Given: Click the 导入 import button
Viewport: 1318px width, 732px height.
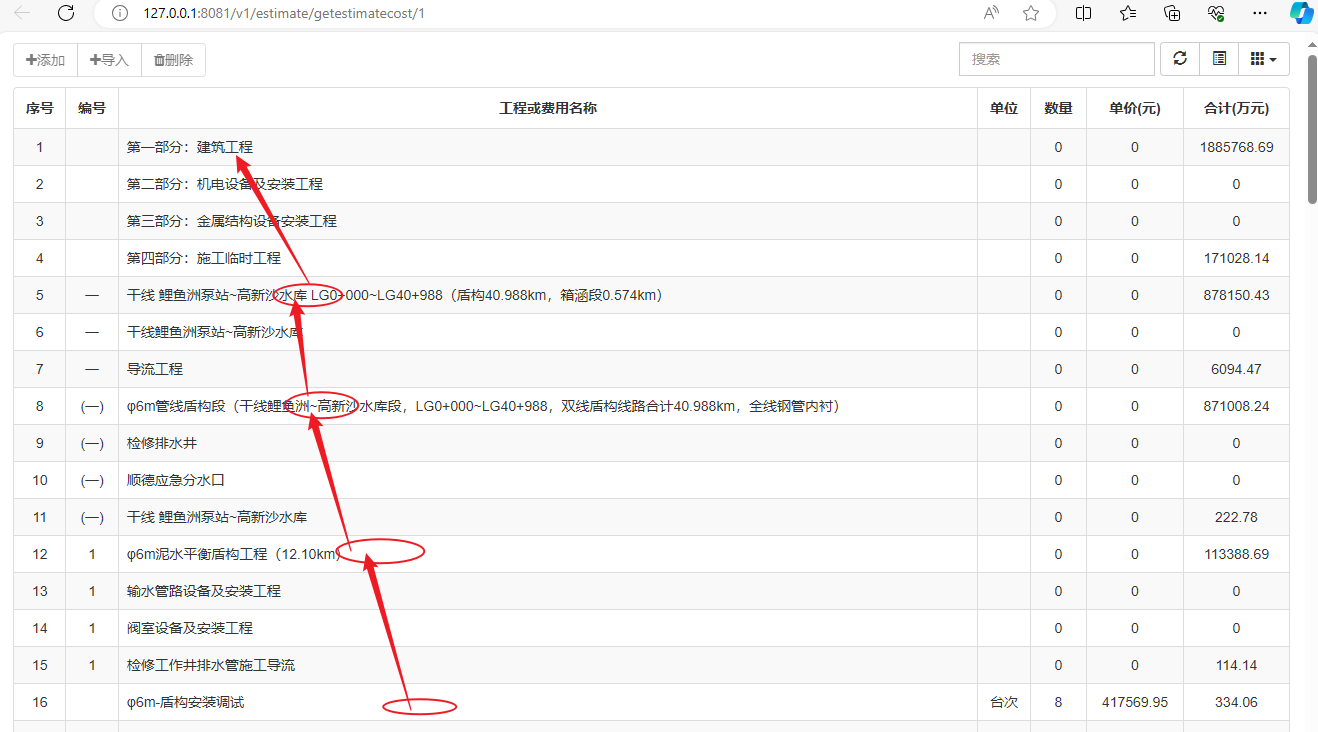Looking at the screenshot, I should coord(109,60).
